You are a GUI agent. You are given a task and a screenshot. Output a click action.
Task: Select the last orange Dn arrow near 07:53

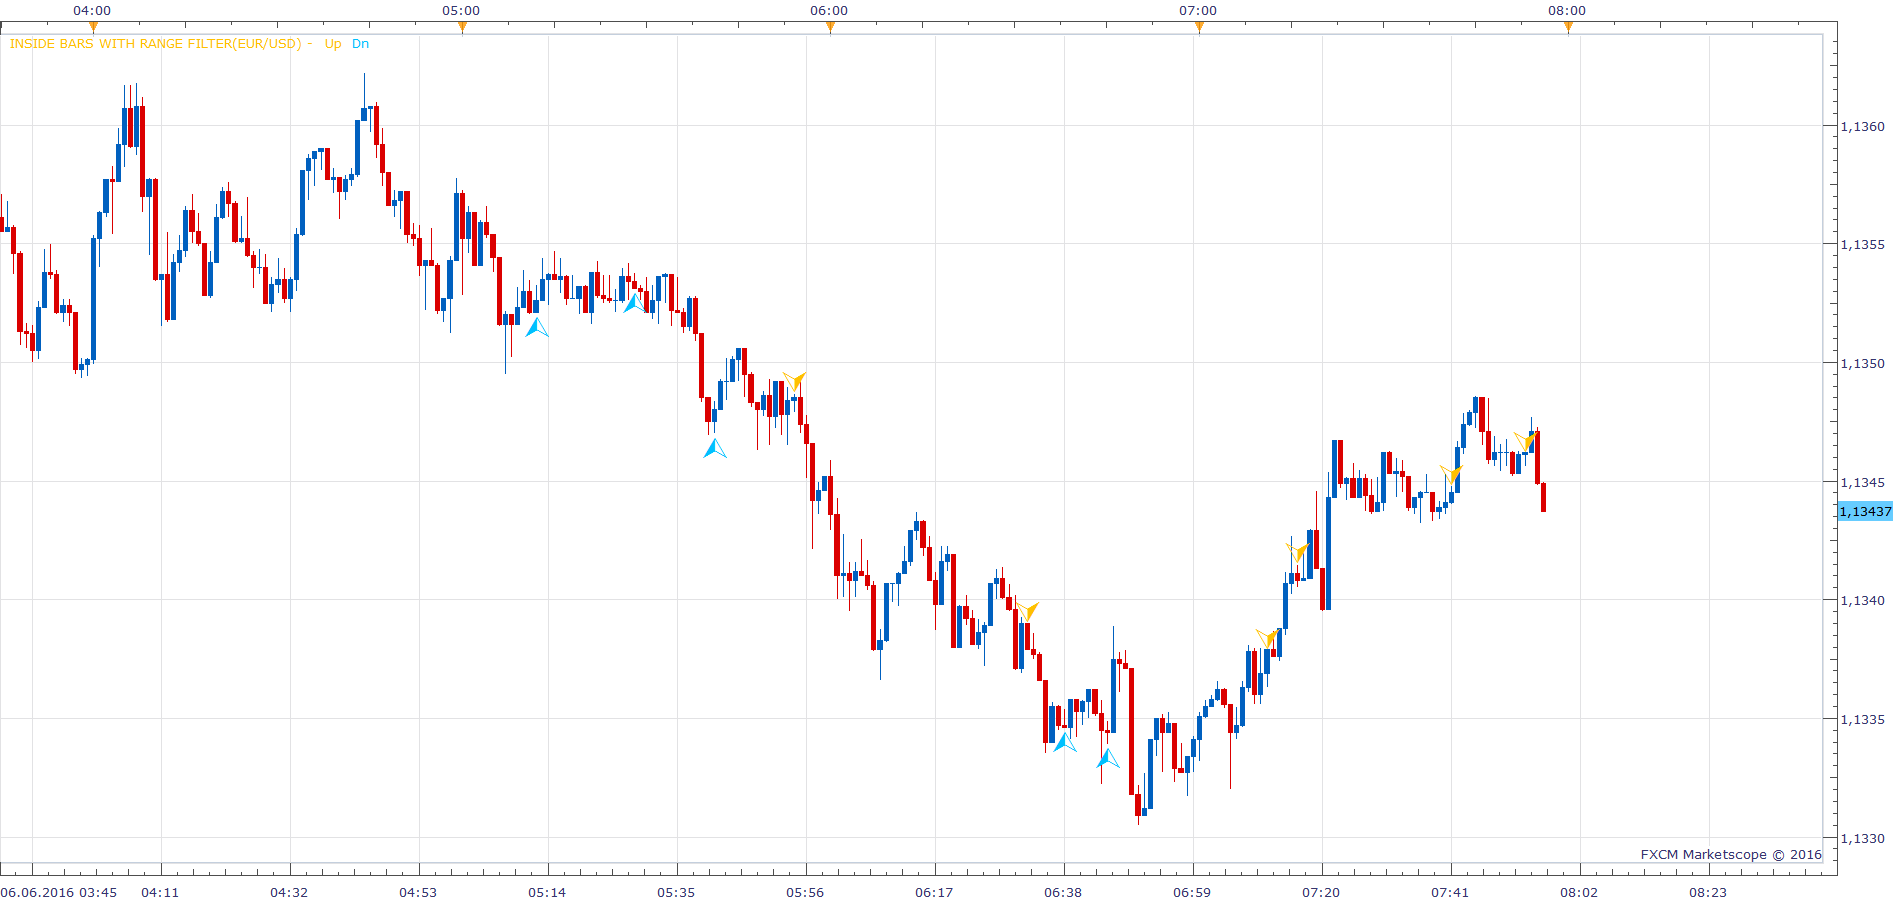(x=1525, y=441)
